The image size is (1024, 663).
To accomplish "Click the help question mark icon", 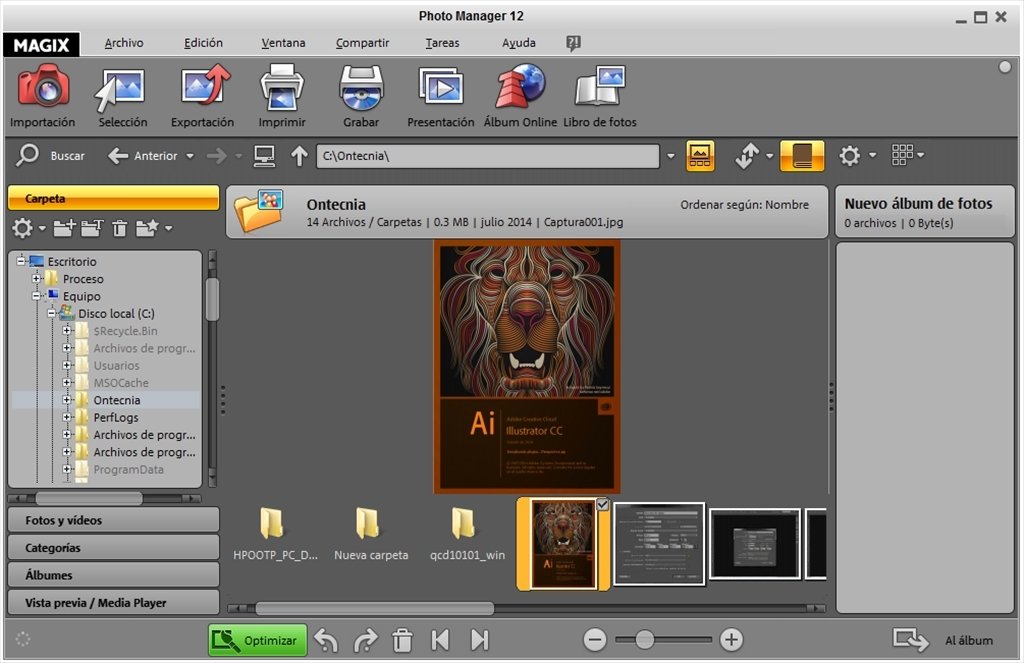I will point(573,43).
